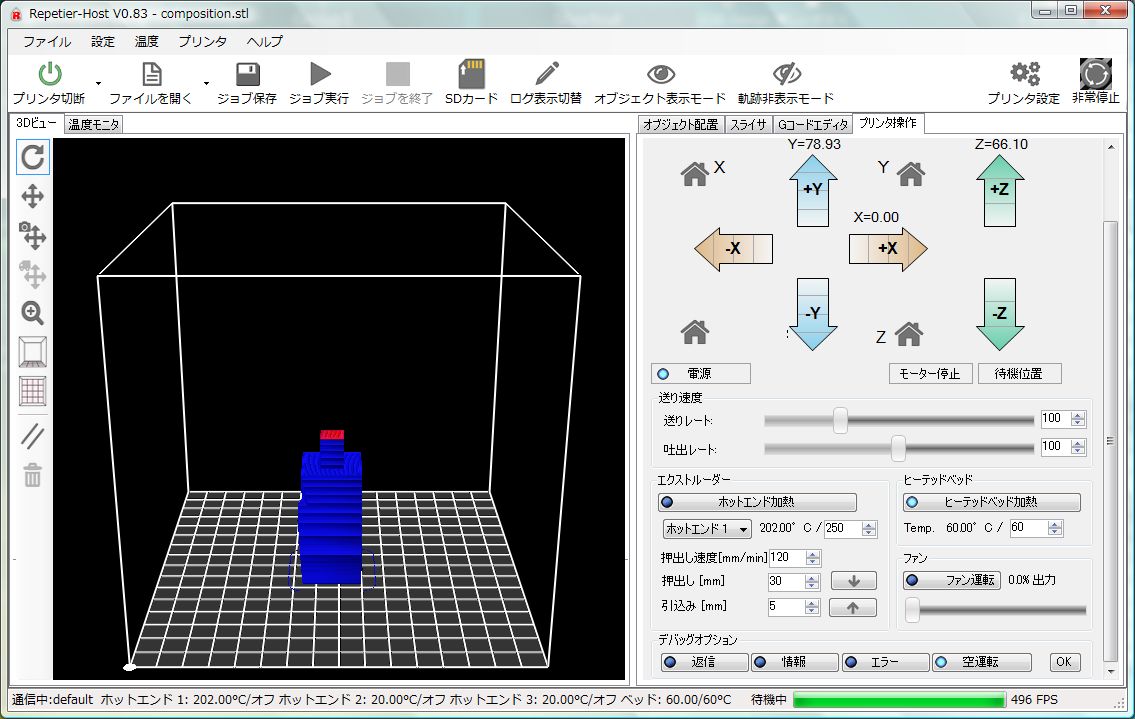The height and width of the screenshot is (719, 1135).
Task: Open the プリンタ menu
Action: click(203, 41)
